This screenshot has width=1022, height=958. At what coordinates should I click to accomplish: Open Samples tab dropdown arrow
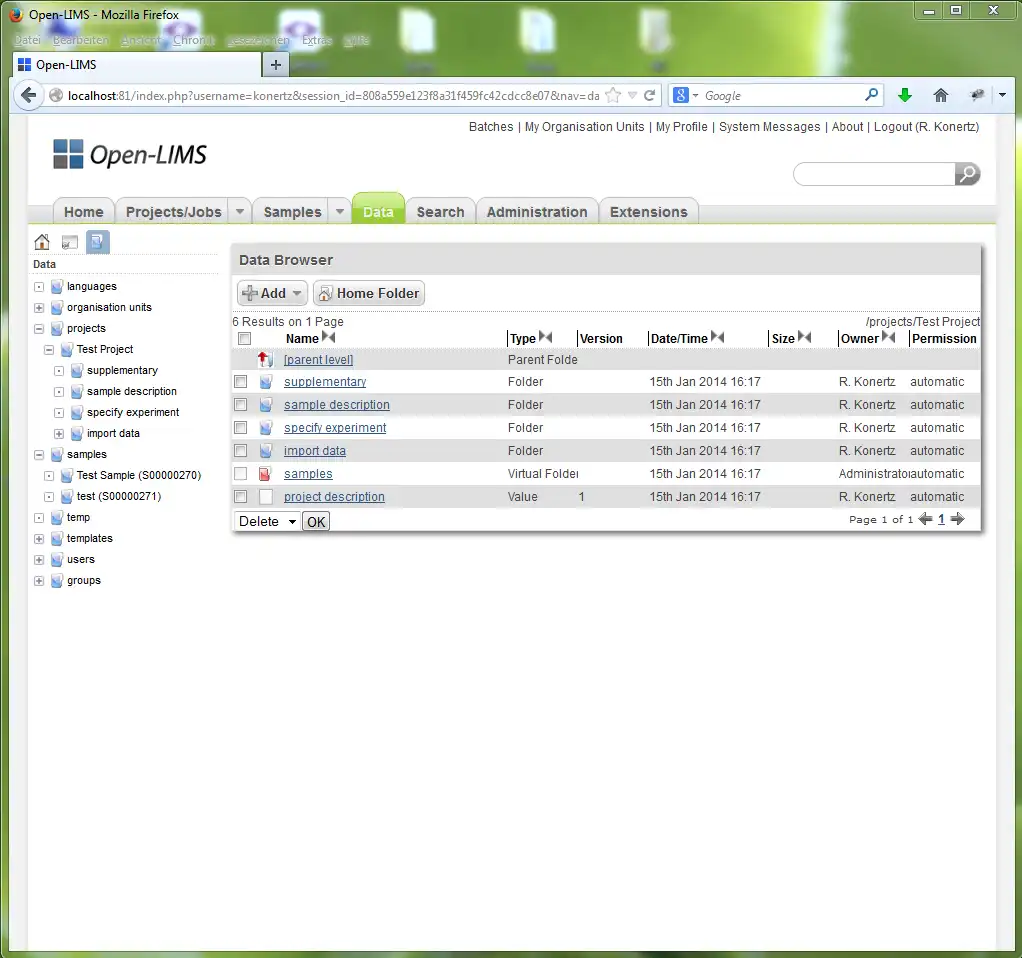tap(340, 212)
